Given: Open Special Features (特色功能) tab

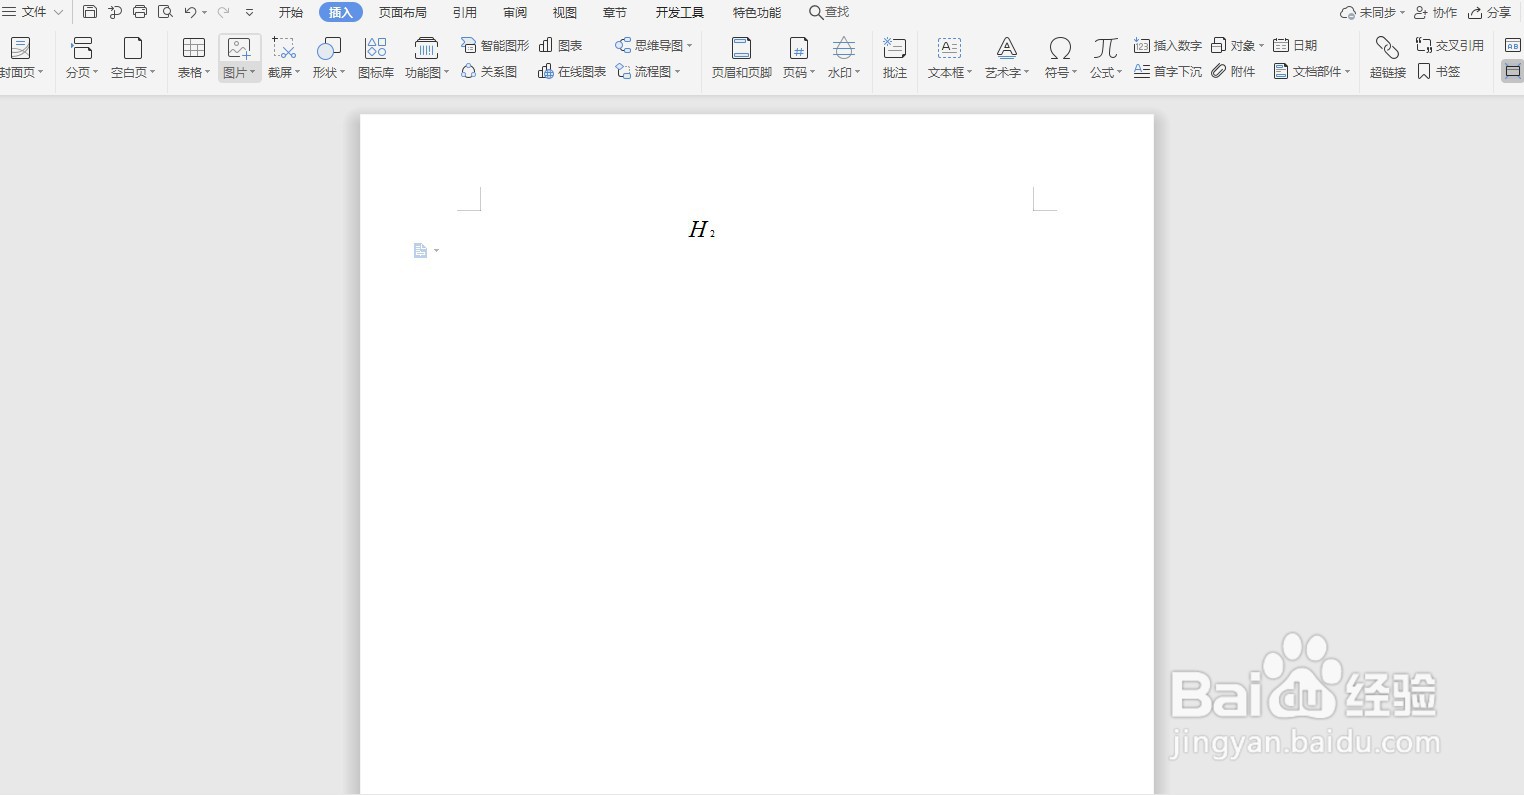Looking at the screenshot, I should coord(757,12).
